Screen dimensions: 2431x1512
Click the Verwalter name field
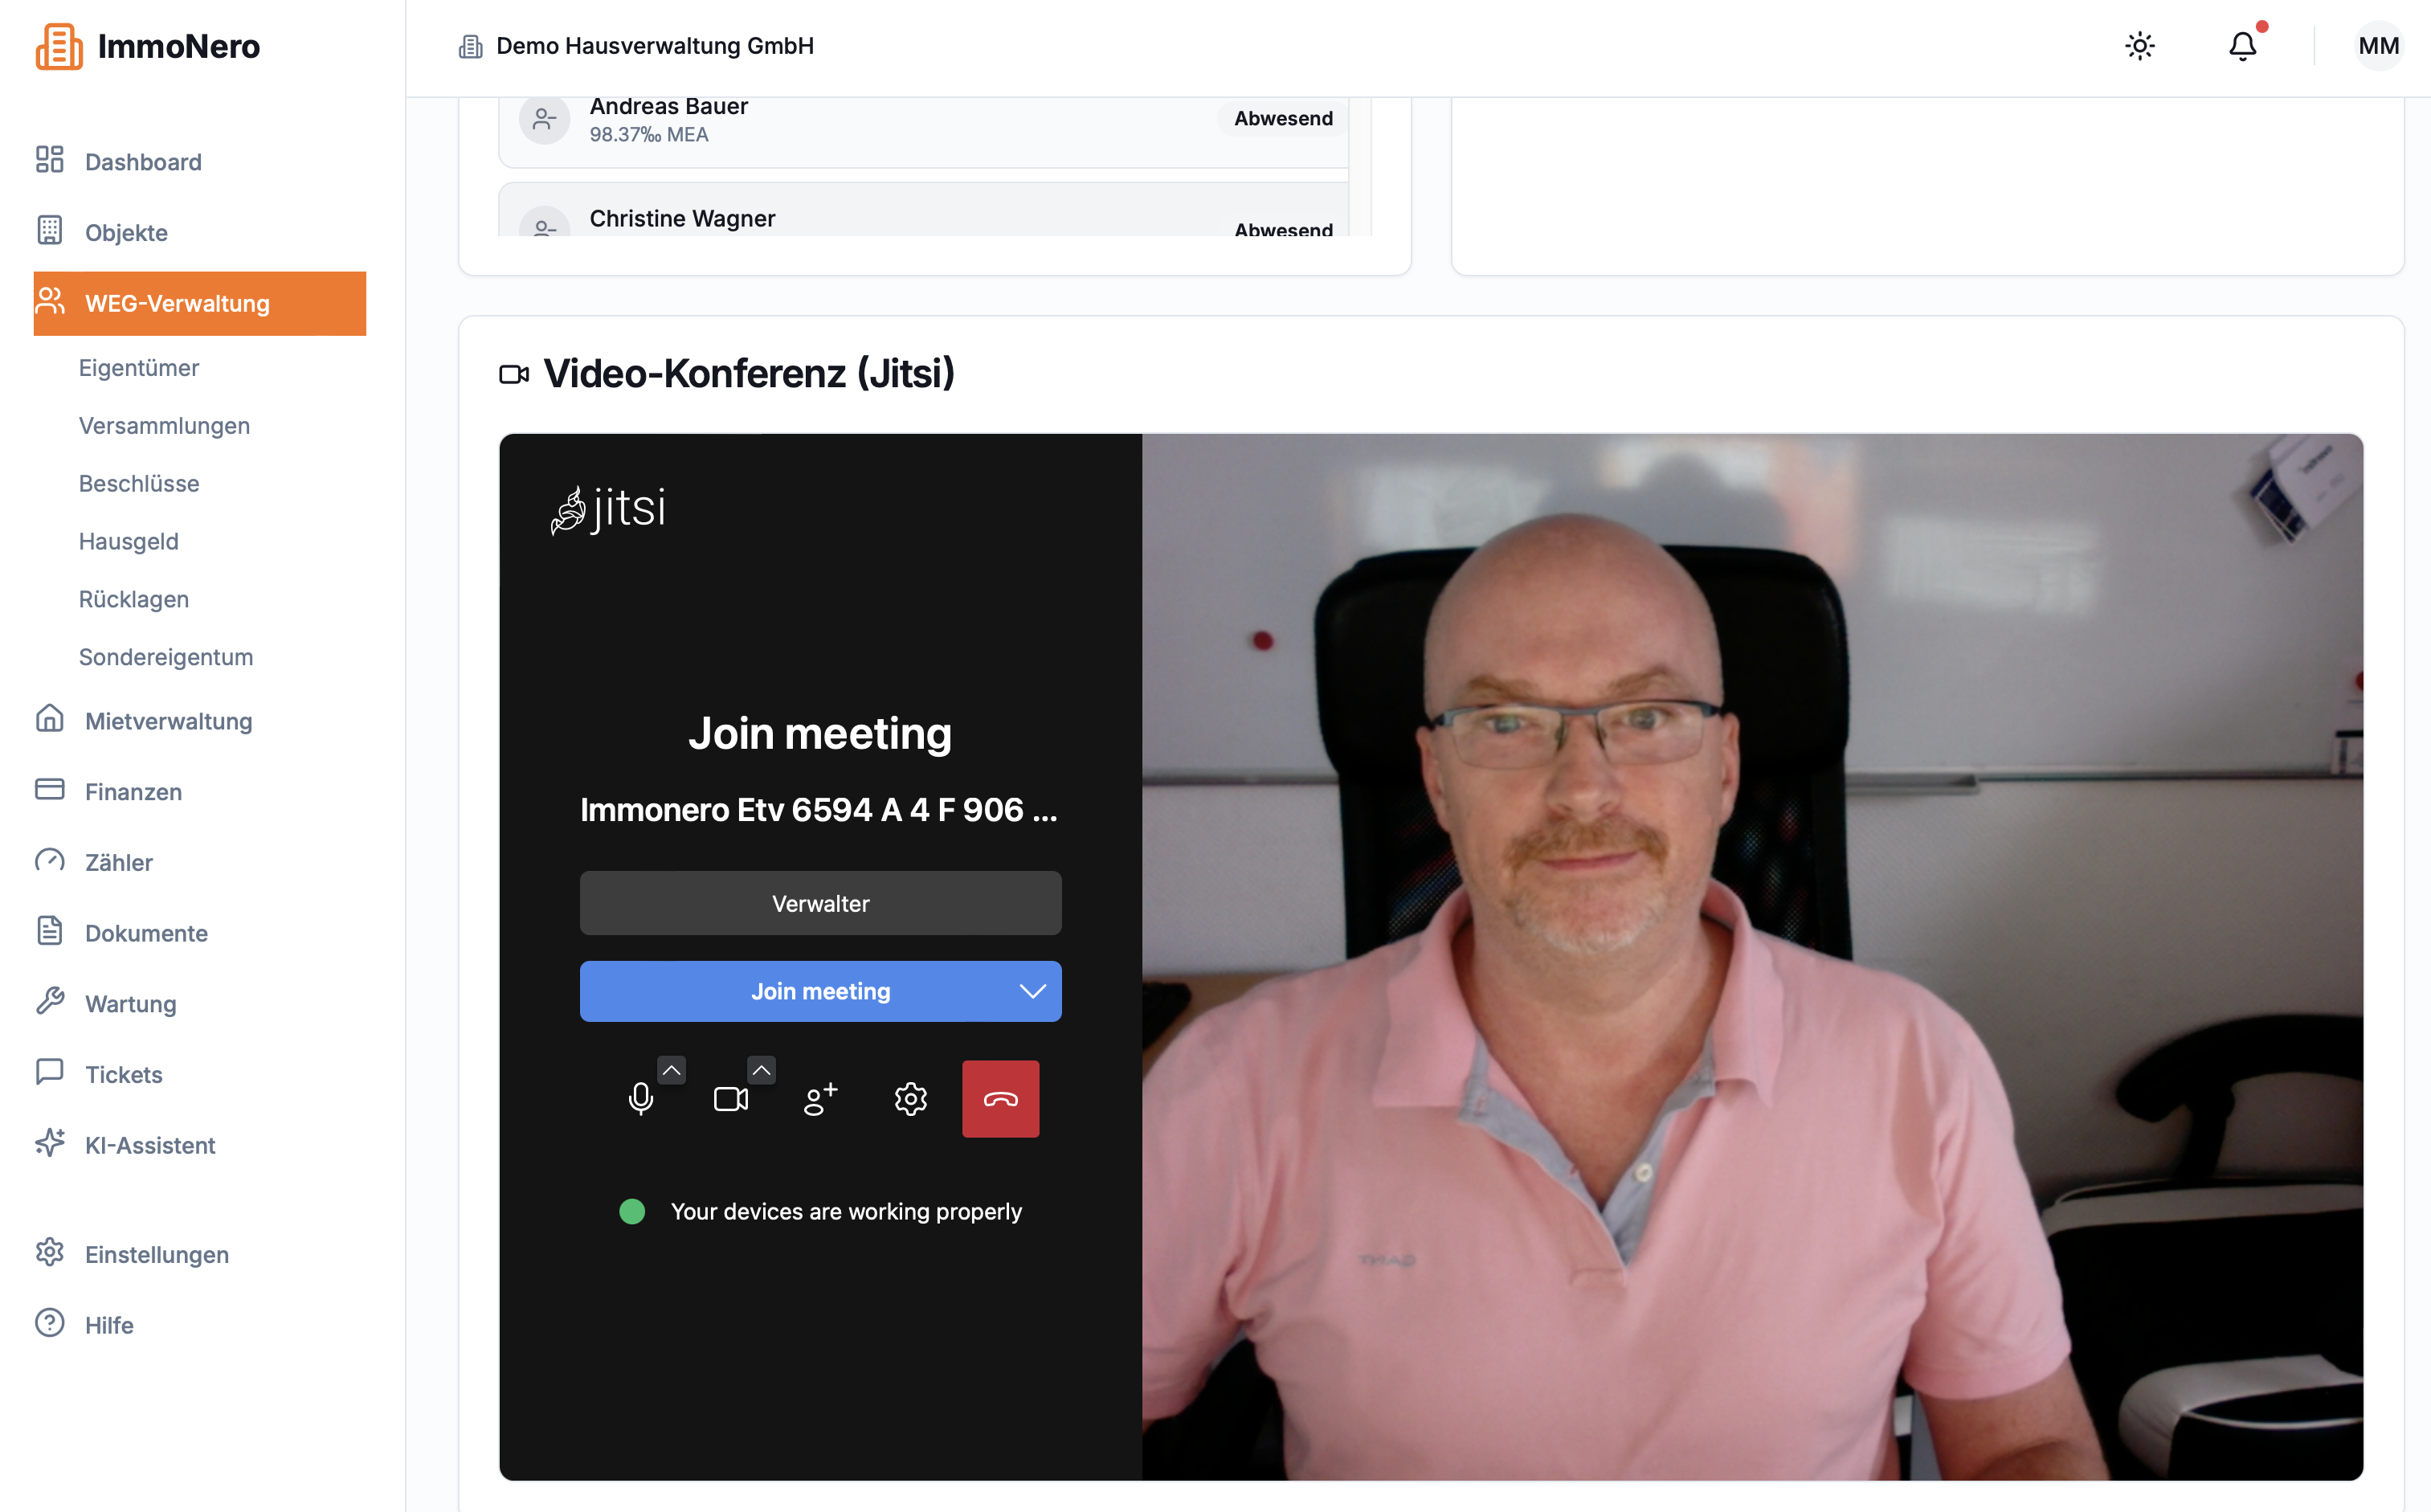pyautogui.click(x=820, y=903)
